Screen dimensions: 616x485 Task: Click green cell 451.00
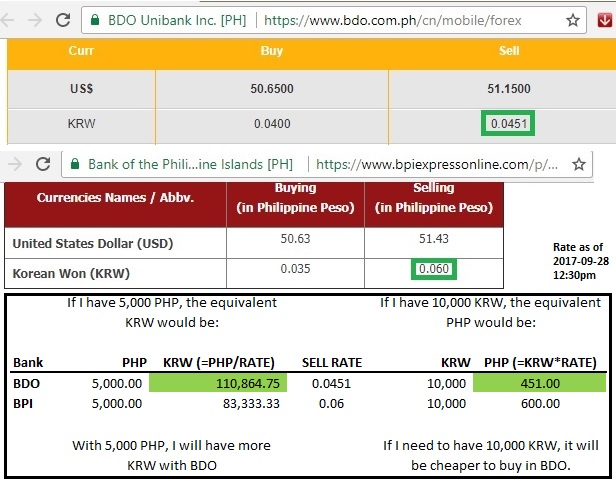[539, 383]
